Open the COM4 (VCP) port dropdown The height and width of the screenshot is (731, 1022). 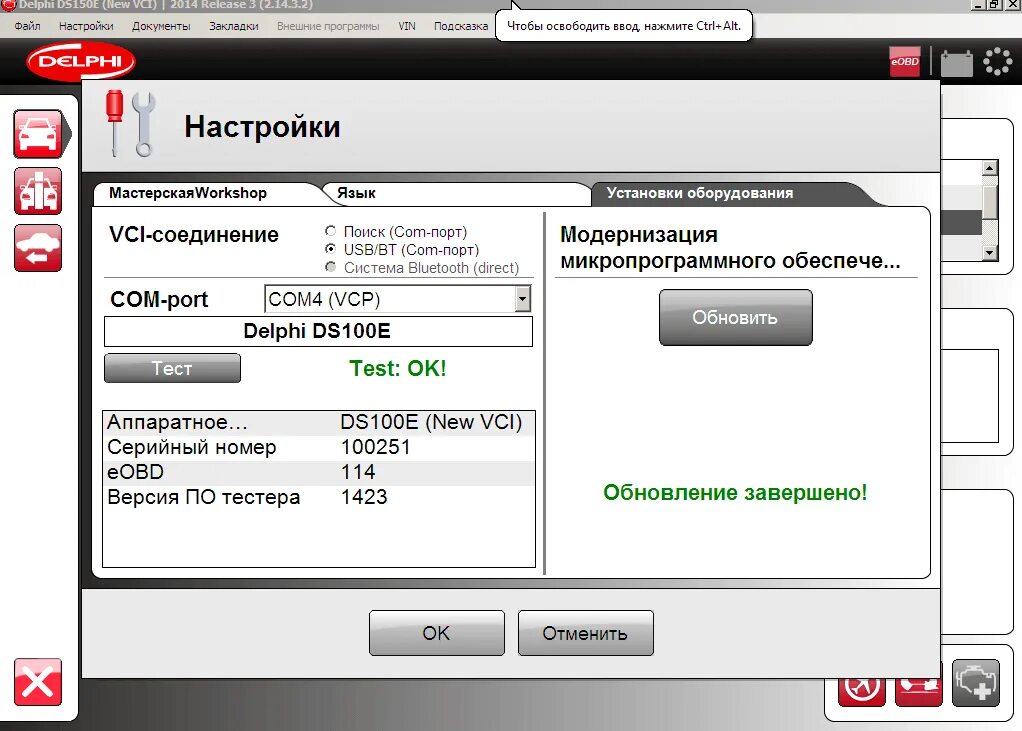click(x=522, y=299)
